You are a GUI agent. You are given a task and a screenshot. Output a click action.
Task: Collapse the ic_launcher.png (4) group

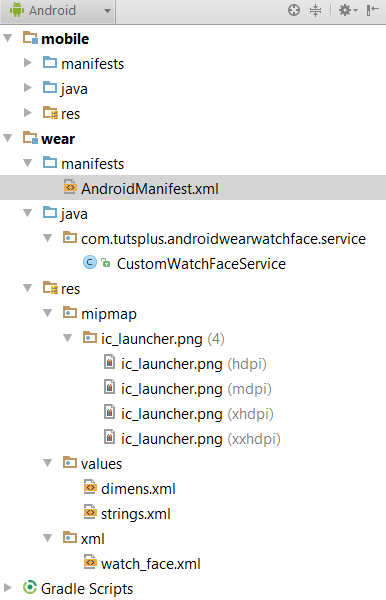point(67,338)
